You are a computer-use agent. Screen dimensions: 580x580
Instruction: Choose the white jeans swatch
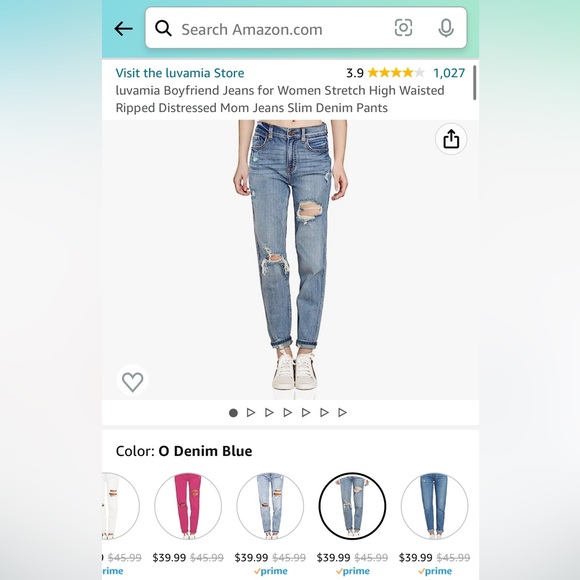pyautogui.click(x=121, y=506)
